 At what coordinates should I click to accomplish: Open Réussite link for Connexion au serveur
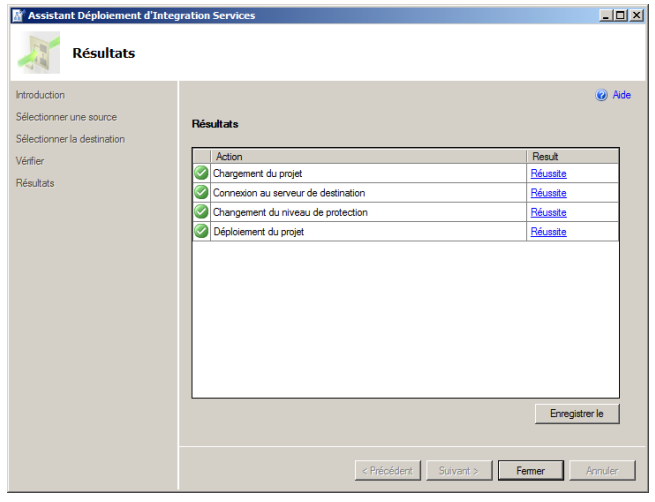point(548,193)
